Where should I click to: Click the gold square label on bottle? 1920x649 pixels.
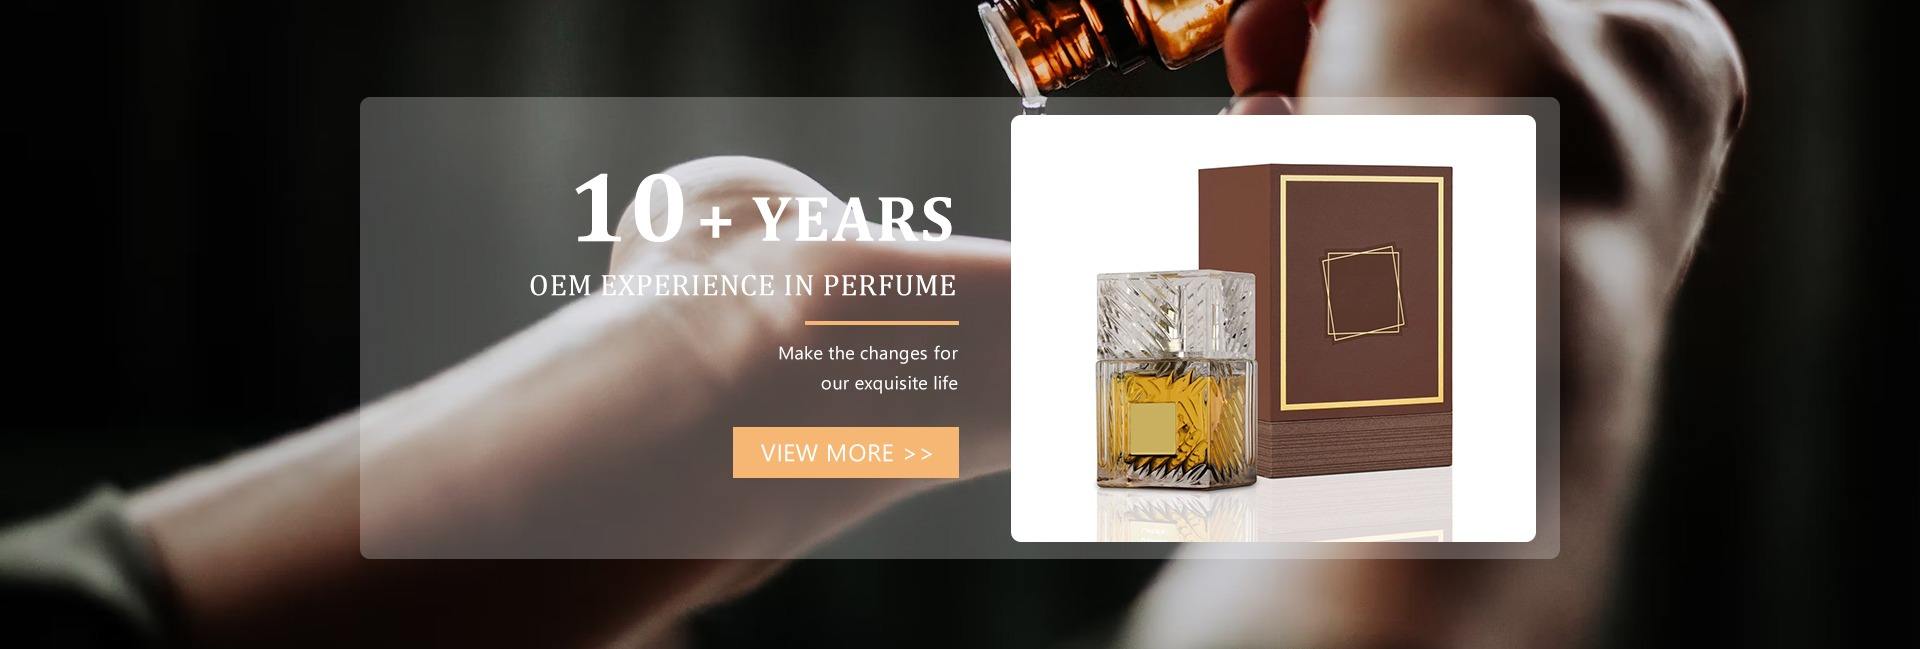point(1153,429)
